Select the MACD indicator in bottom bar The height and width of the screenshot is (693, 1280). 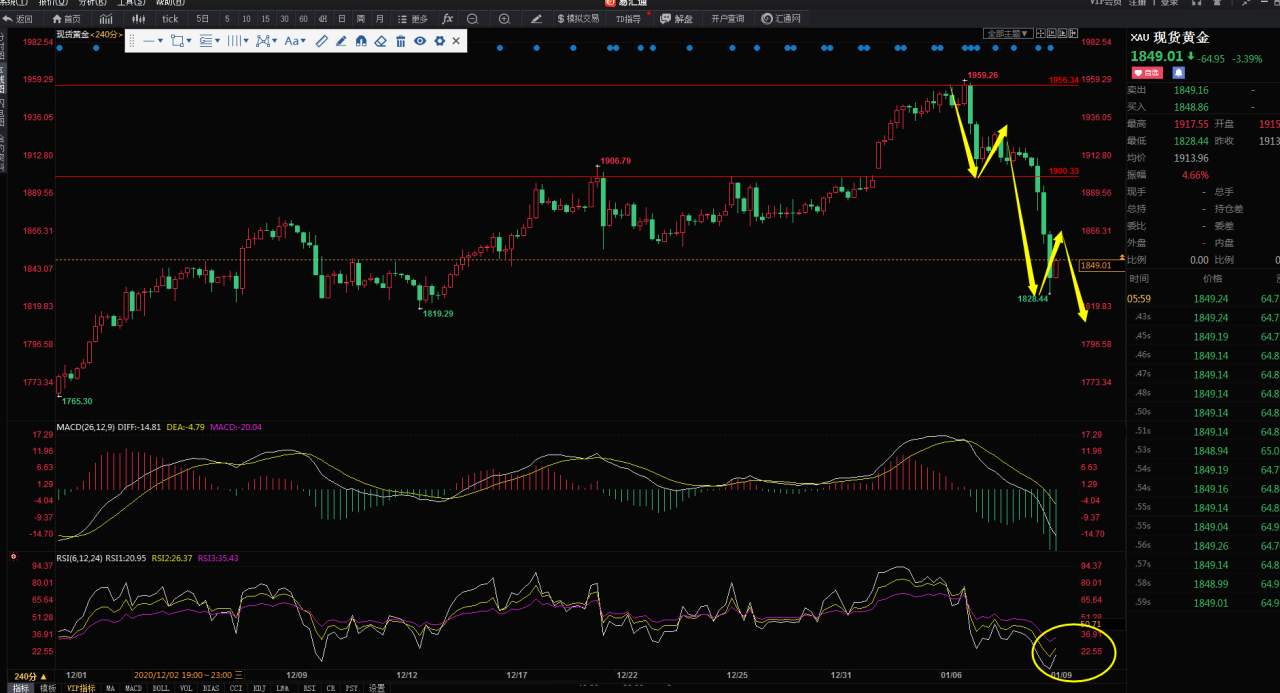click(x=133, y=688)
